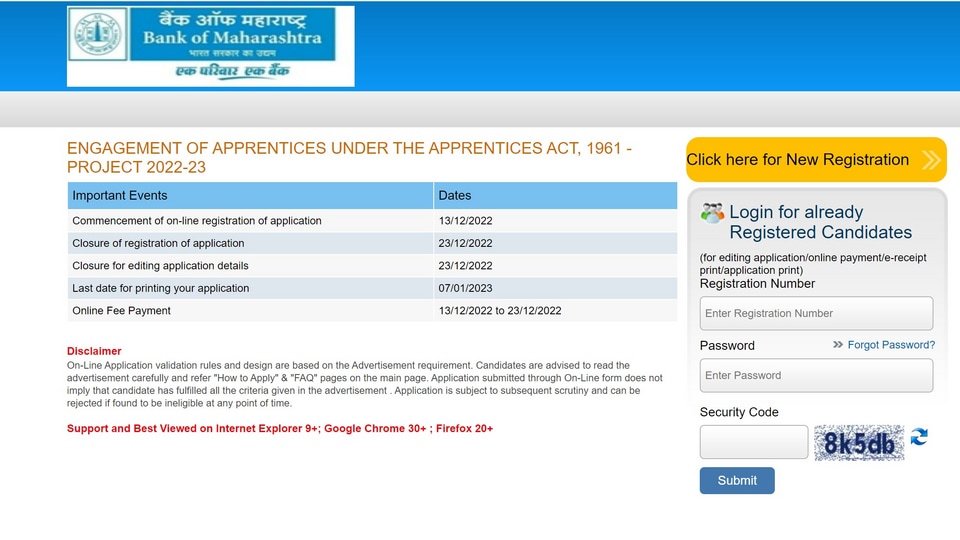This screenshot has height=540, width=960.
Task: Click the Security Code text box
Action: pos(754,442)
